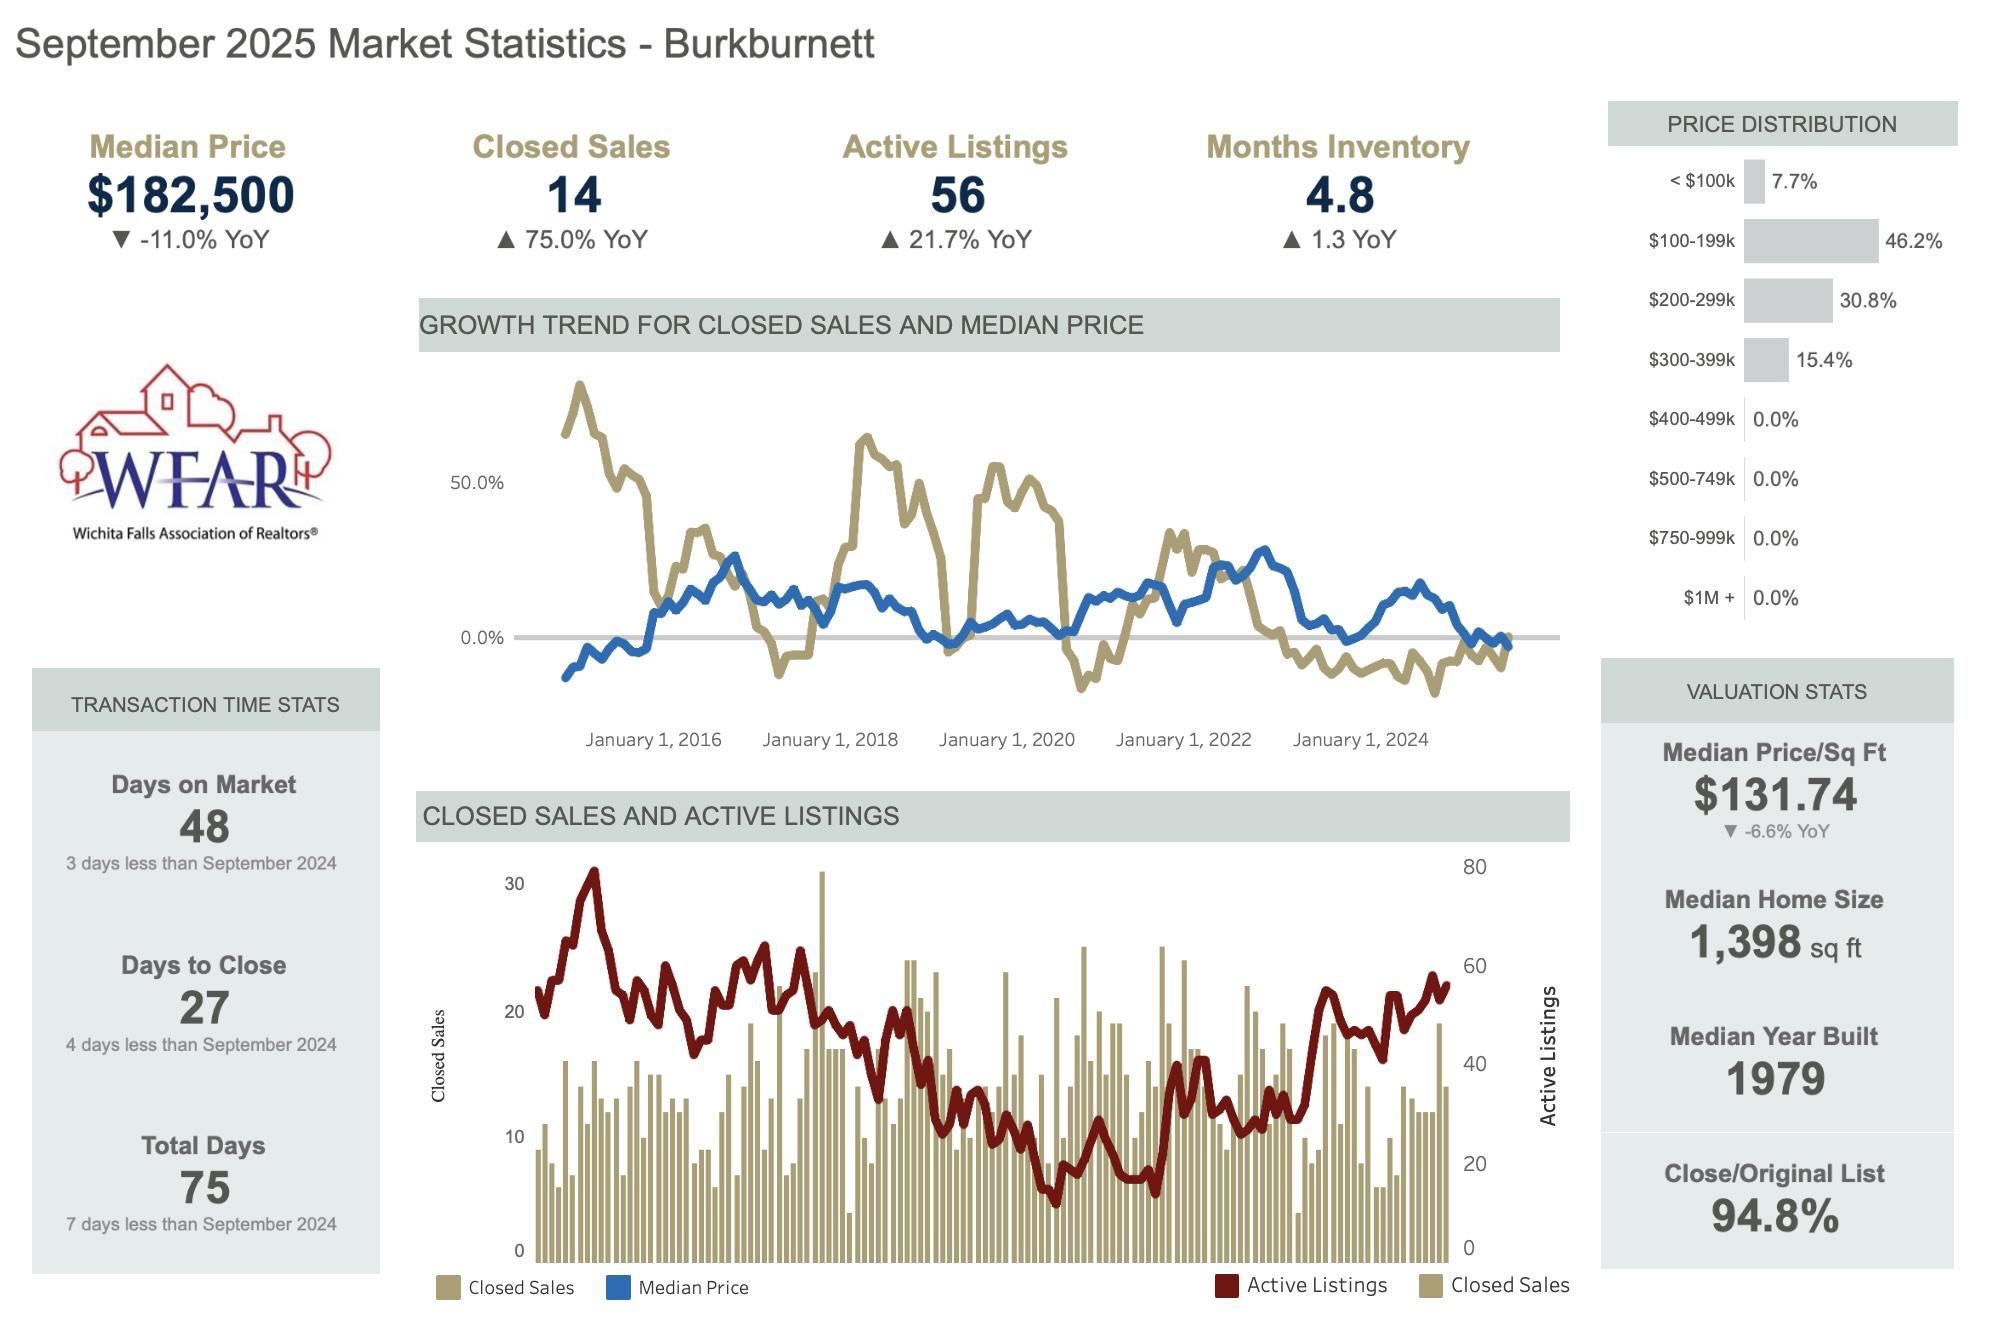This screenshot has height=1326, width=2008.
Task: Click the Price/Sq Ft down arrow indicator
Action: (1730, 832)
